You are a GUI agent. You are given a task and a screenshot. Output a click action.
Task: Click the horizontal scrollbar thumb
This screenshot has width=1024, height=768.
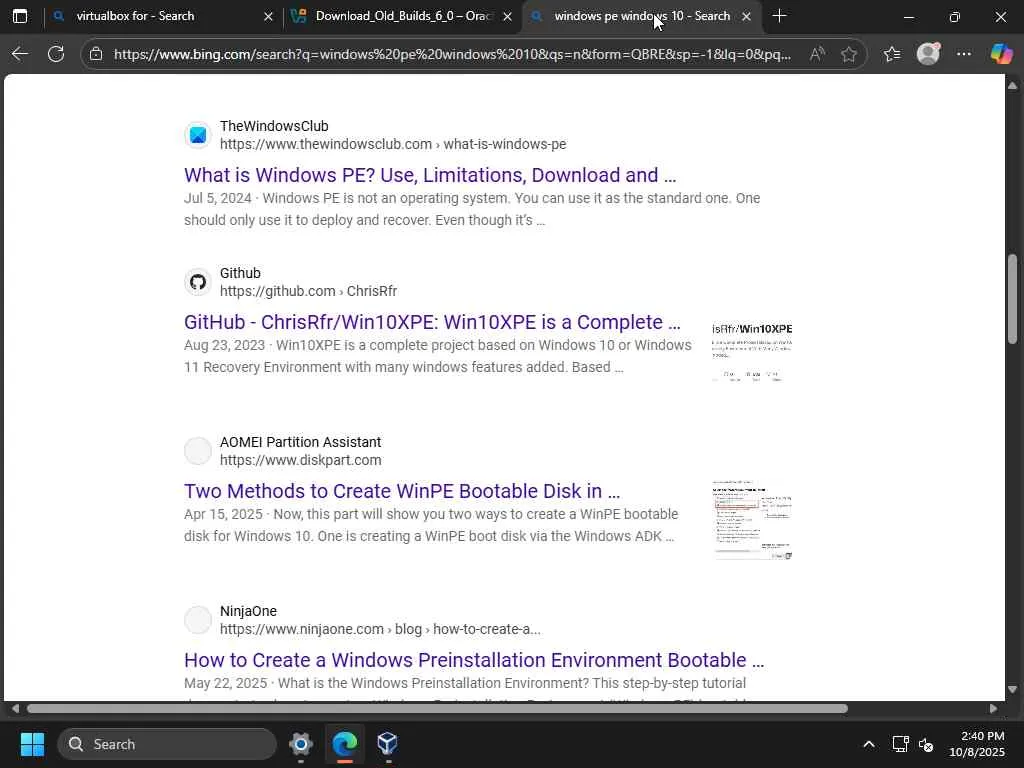pyautogui.click(x=437, y=709)
